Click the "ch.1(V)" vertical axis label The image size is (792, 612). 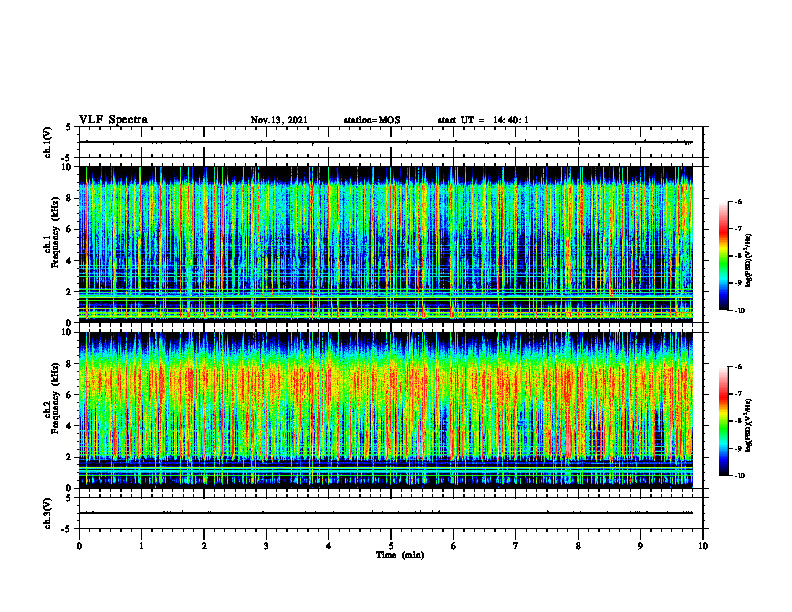tap(48, 142)
